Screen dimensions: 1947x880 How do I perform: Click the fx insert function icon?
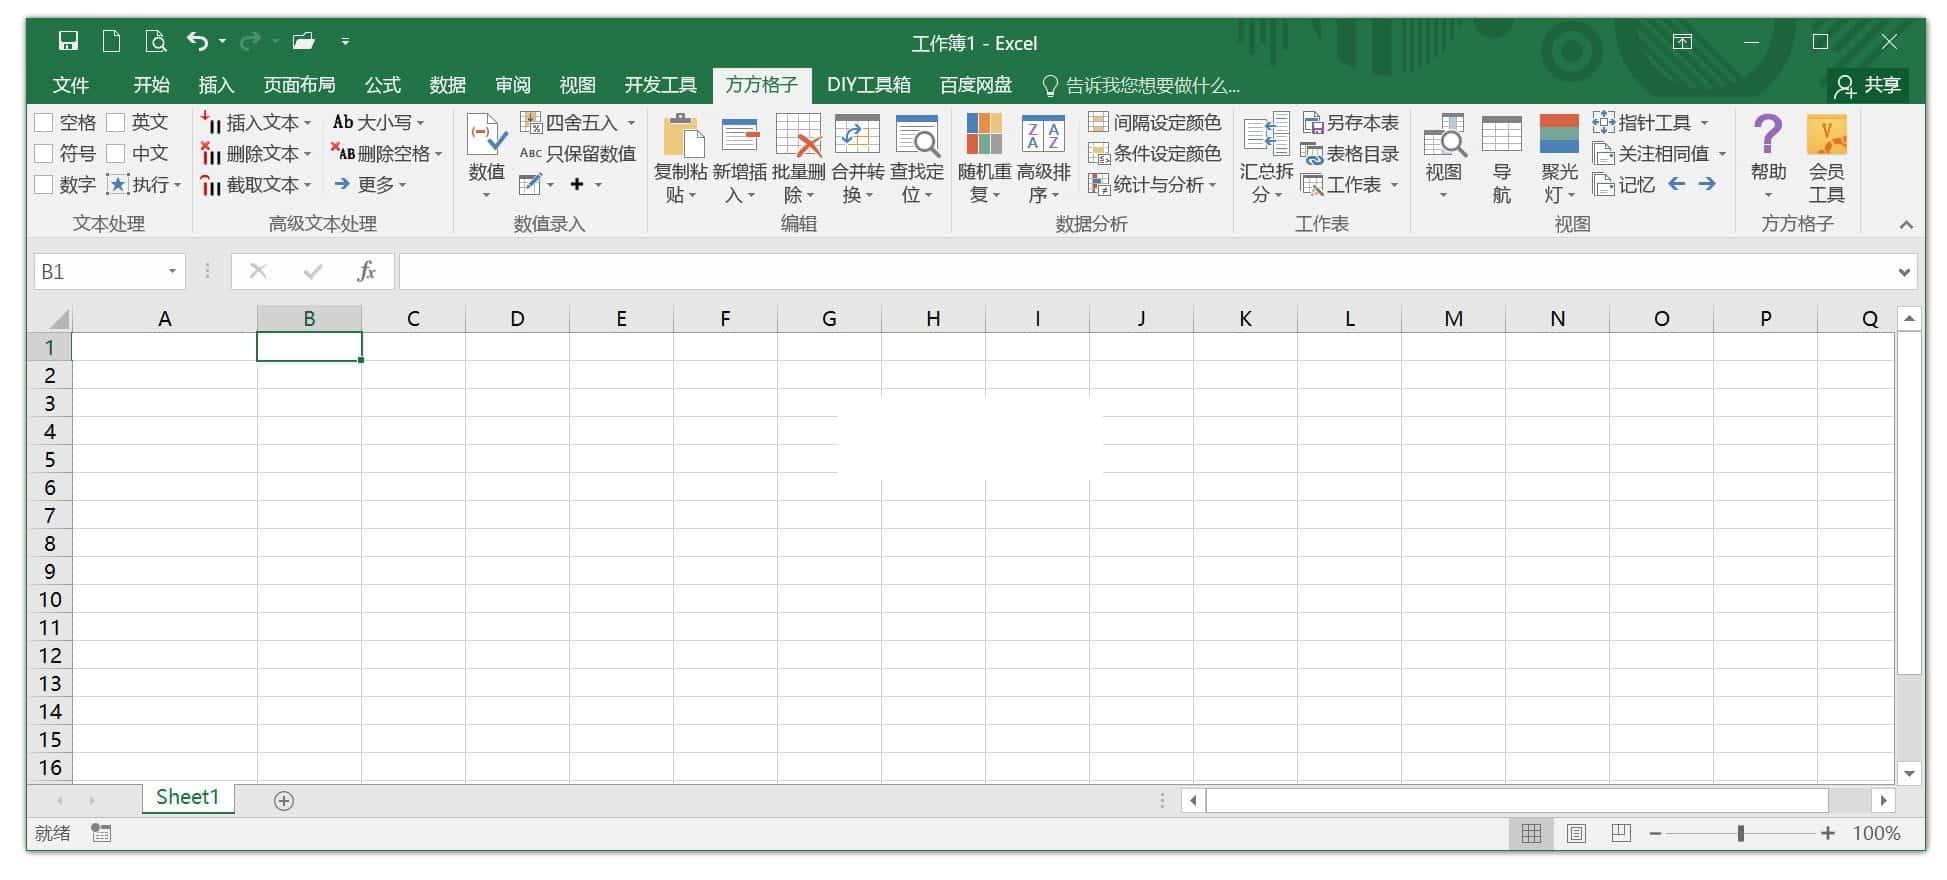click(366, 271)
